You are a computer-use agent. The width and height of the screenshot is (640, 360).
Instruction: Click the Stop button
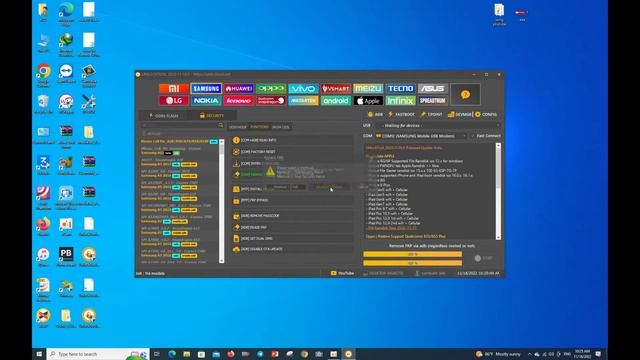pos(484,258)
